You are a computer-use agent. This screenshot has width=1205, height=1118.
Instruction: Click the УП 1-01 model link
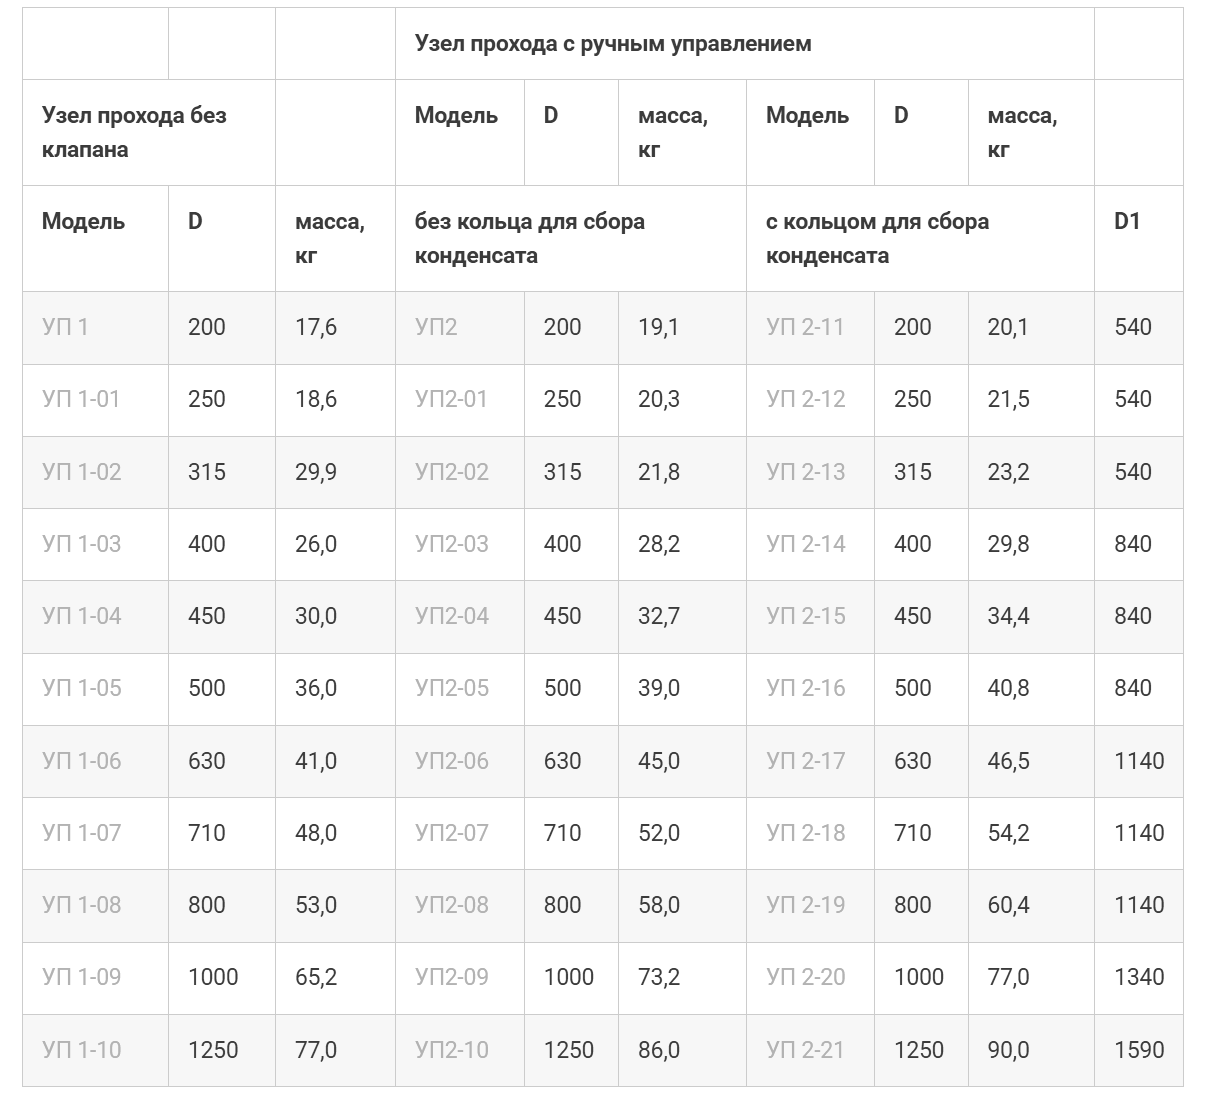(x=81, y=399)
